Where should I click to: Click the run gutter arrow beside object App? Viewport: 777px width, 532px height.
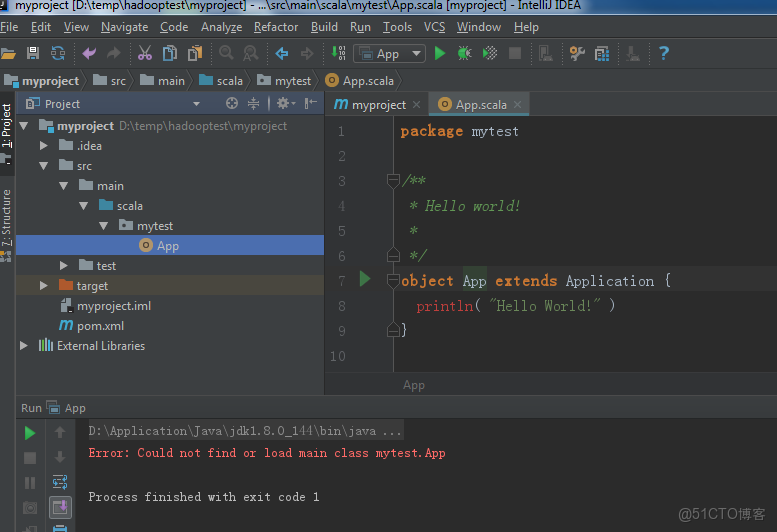[x=365, y=280]
